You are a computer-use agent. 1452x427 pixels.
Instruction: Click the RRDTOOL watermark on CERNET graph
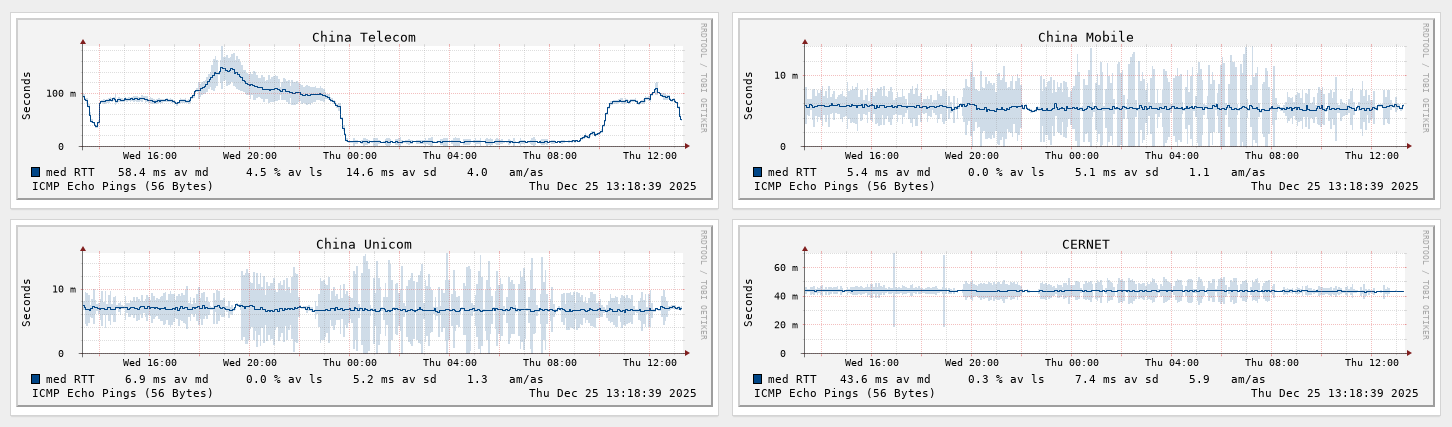pyautogui.click(x=1425, y=285)
